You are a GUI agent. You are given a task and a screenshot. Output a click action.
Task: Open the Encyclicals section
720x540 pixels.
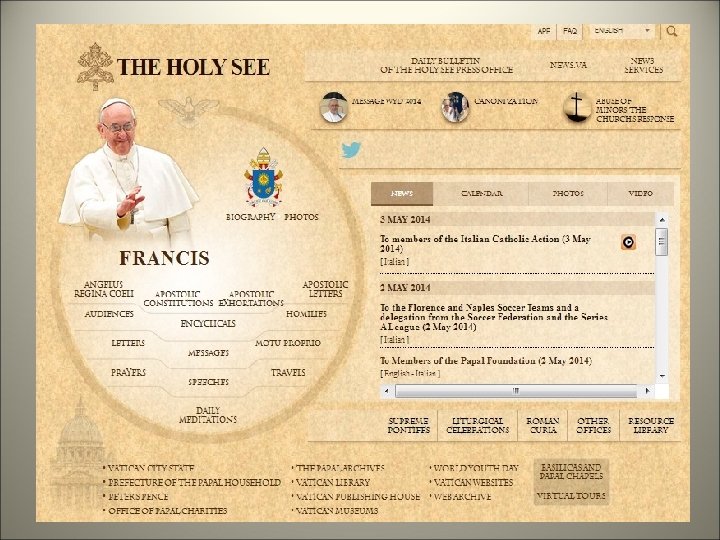click(x=208, y=324)
